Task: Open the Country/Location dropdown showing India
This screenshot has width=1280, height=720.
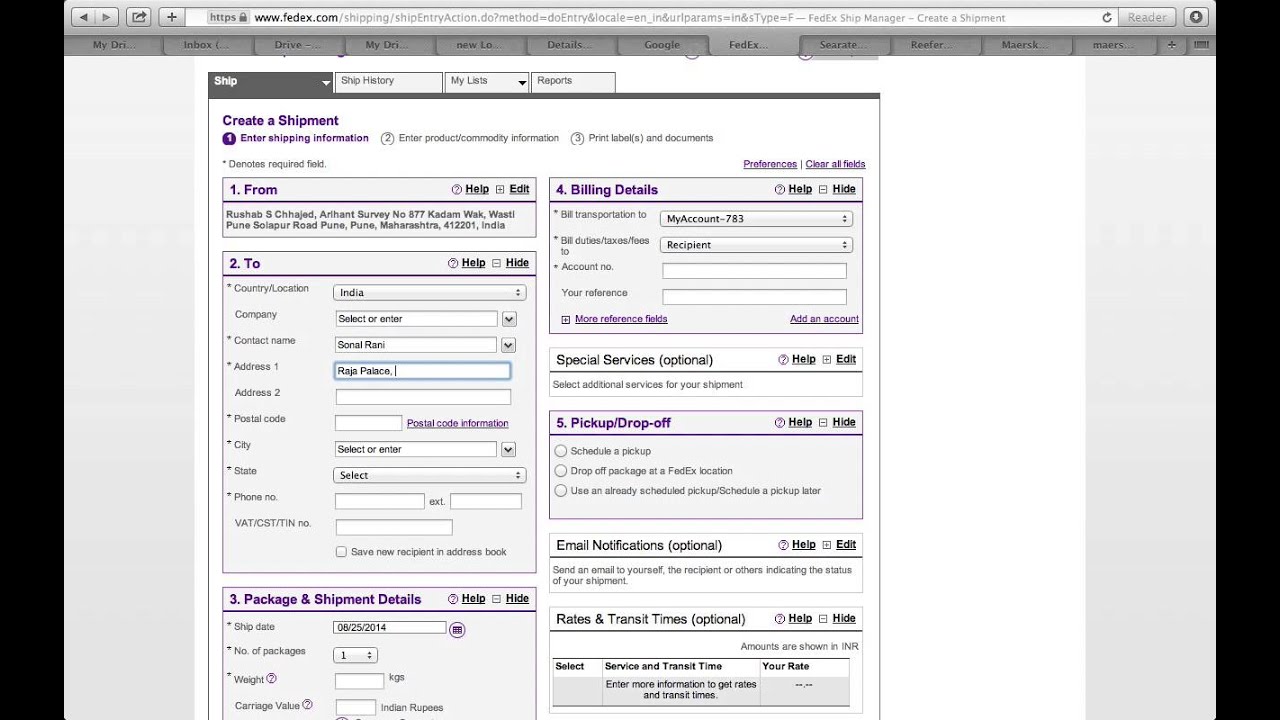Action: [x=429, y=292]
